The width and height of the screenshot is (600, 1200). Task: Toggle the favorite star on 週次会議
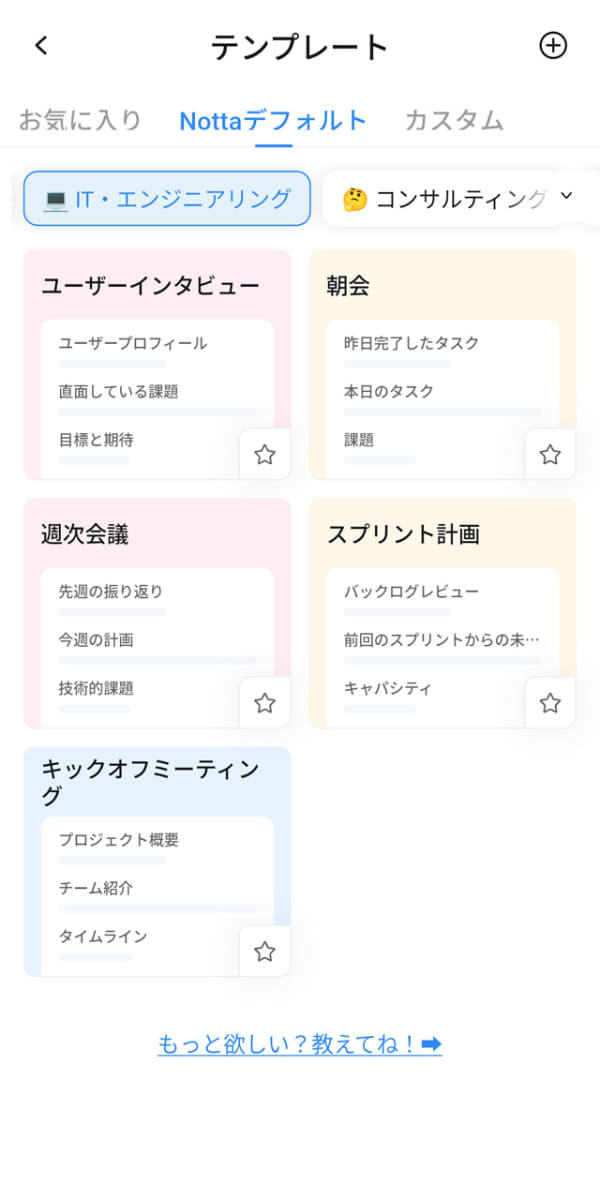click(x=265, y=703)
